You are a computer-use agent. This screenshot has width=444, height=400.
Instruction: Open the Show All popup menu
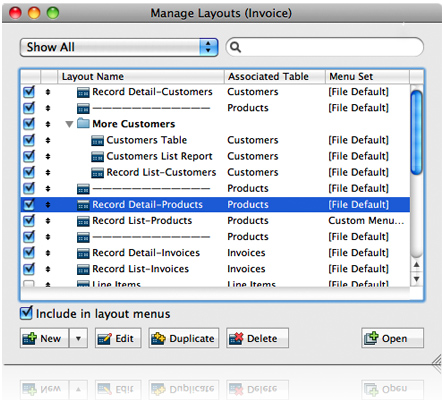[119, 47]
